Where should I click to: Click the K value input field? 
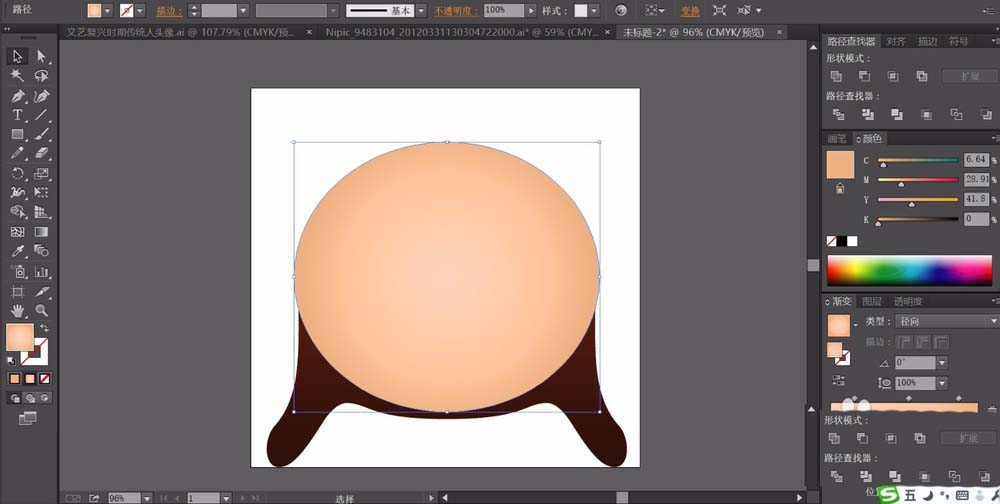975,218
